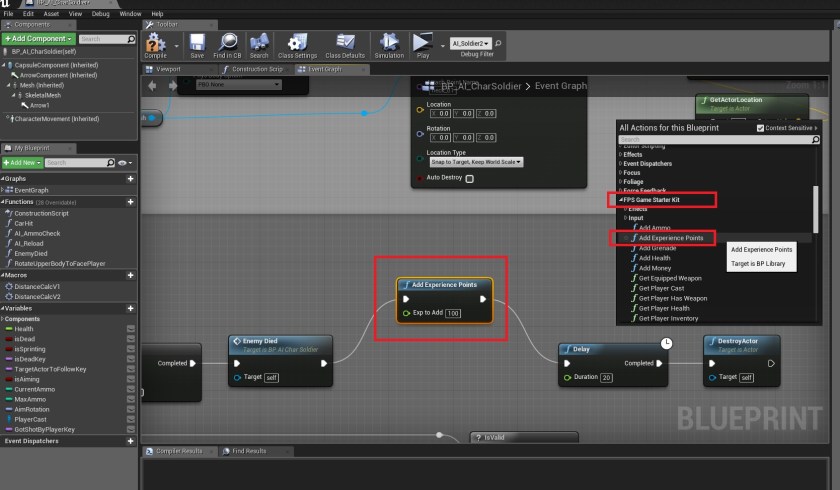The height and width of the screenshot is (490, 840).
Task: Click the Compile button in toolbar
Action: (x=155, y=45)
